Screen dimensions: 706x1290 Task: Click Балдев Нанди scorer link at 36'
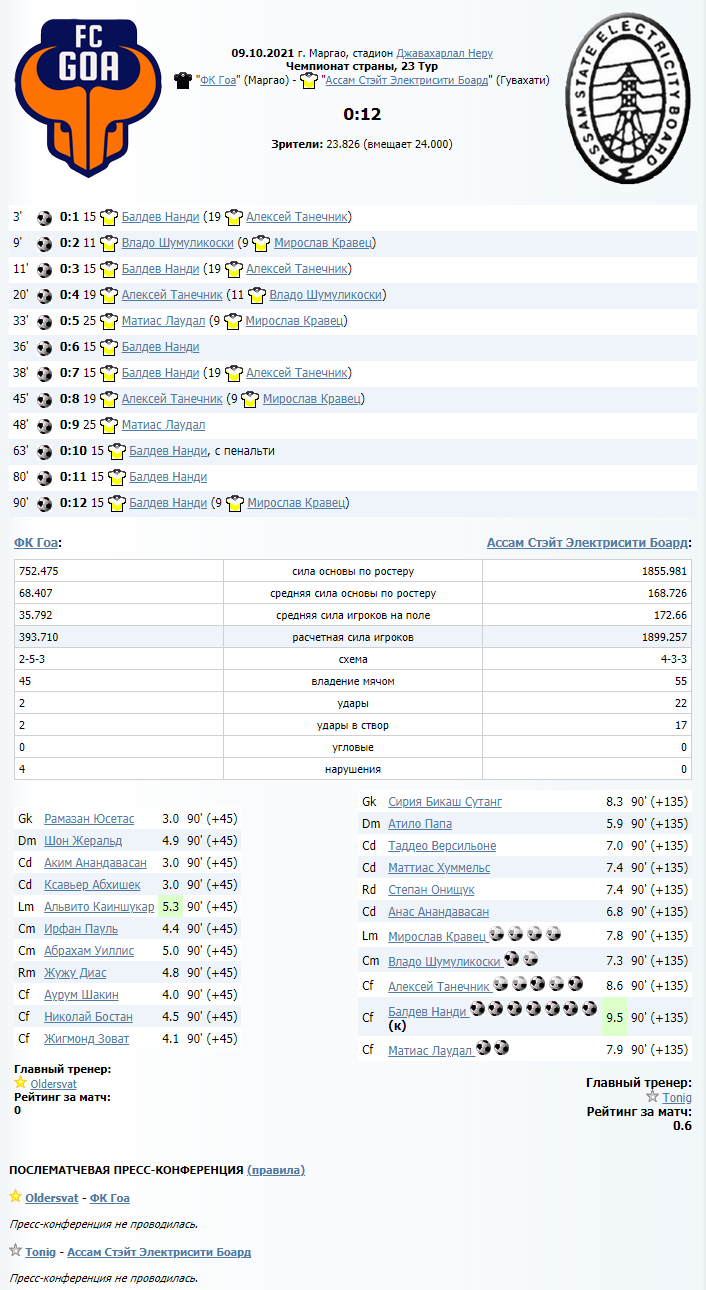click(x=160, y=347)
